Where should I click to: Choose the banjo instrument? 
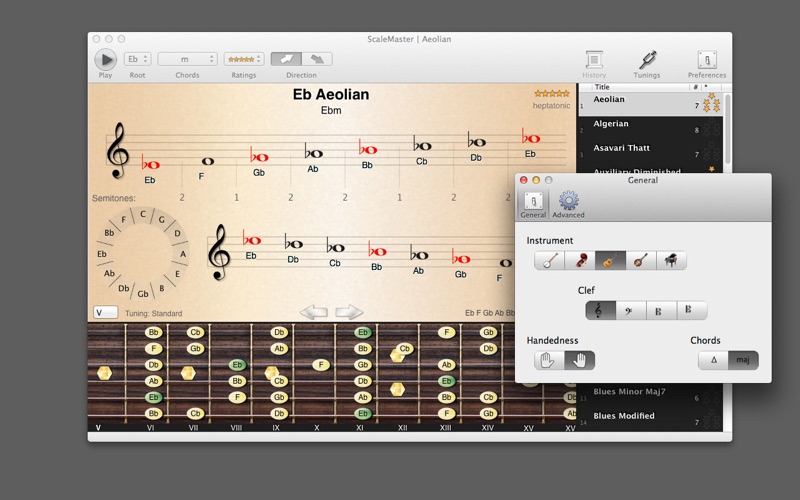549,261
